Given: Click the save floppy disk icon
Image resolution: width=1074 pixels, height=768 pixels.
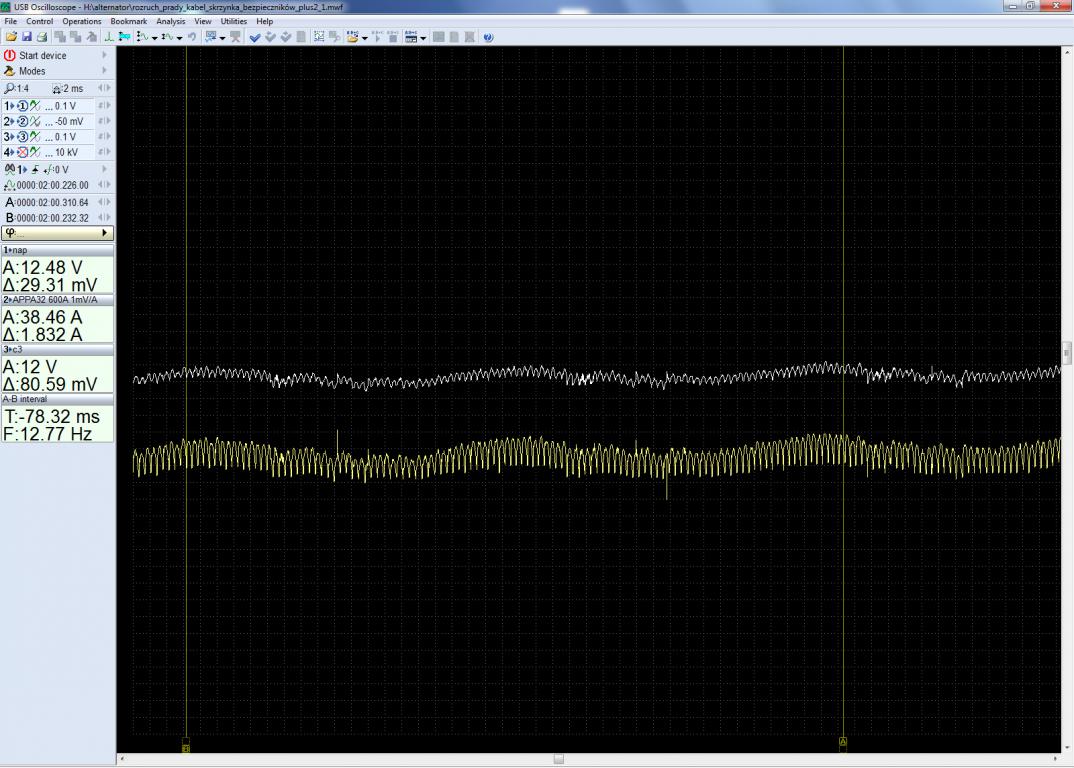Looking at the screenshot, I should pos(27,37).
